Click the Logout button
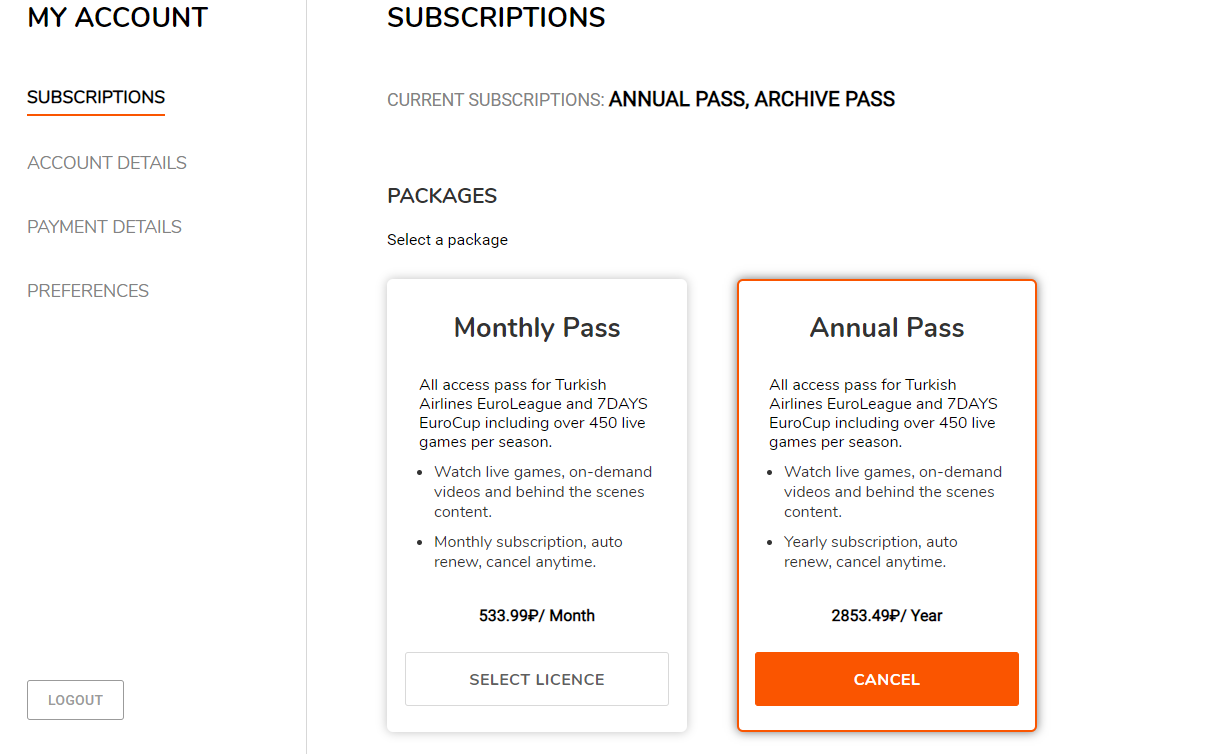Viewport: 1214px width, 754px height. tap(75, 700)
